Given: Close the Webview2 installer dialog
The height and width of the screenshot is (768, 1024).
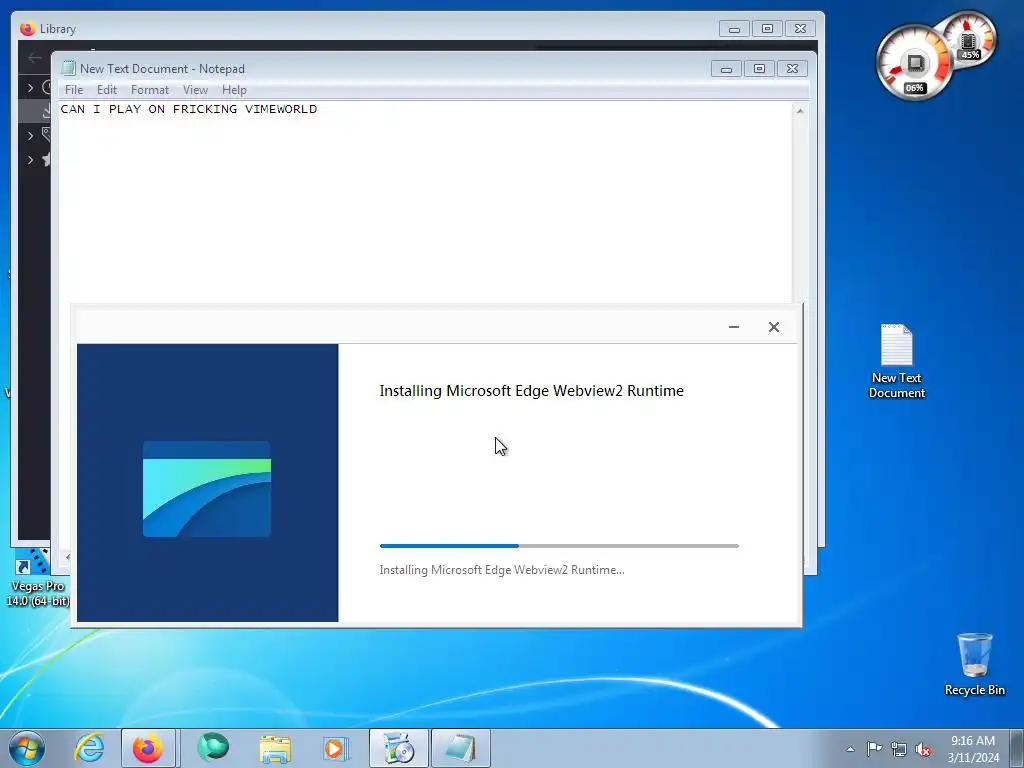Looking at the screenshot, I should click(x=774, y=327).
